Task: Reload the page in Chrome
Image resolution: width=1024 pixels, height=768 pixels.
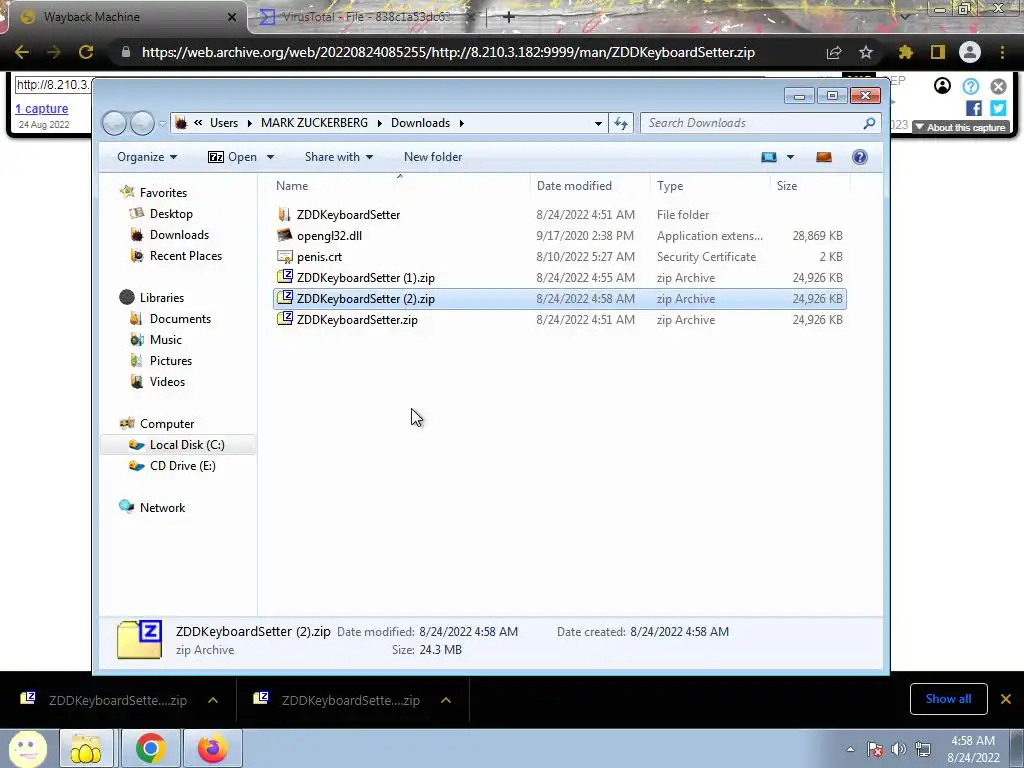Action: [x=86, y=52]
